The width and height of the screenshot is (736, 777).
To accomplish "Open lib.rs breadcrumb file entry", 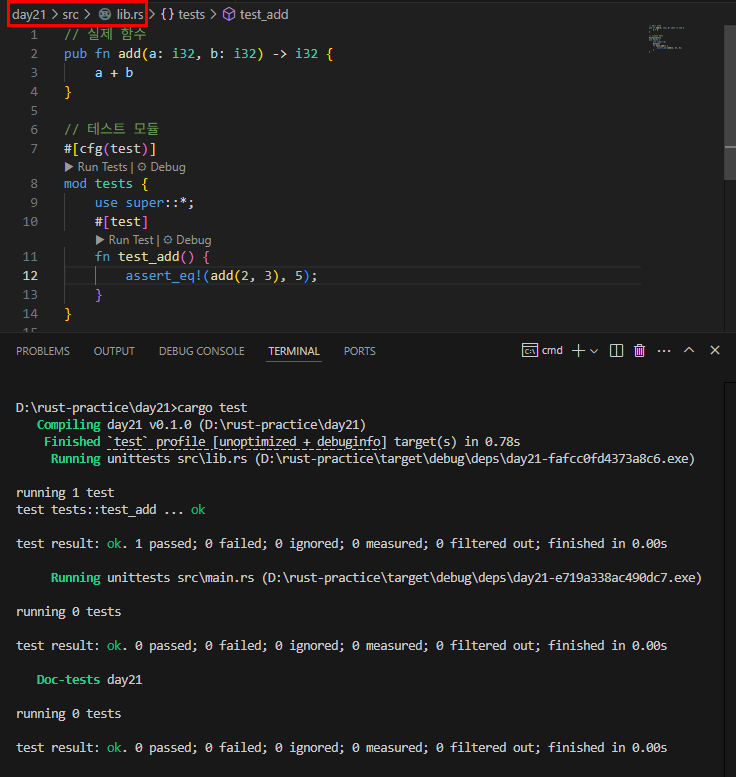I will tap(130, 14).
